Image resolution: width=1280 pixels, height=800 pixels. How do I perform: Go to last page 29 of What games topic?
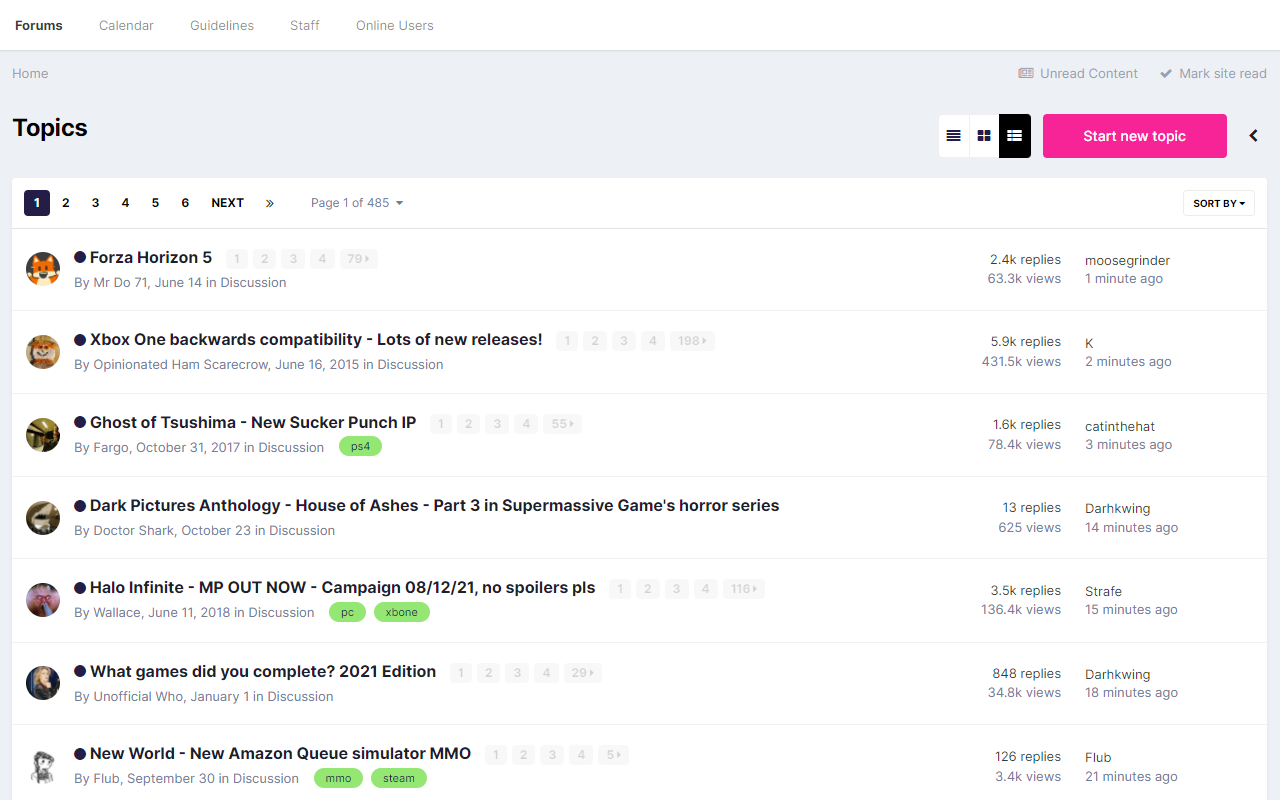[582, 673]
